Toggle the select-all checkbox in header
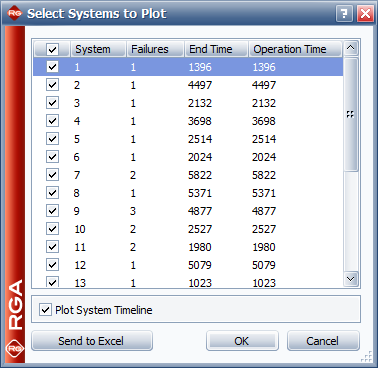This screenshot has width=378, height=368. pyautogui.click(x=52, y=50)
